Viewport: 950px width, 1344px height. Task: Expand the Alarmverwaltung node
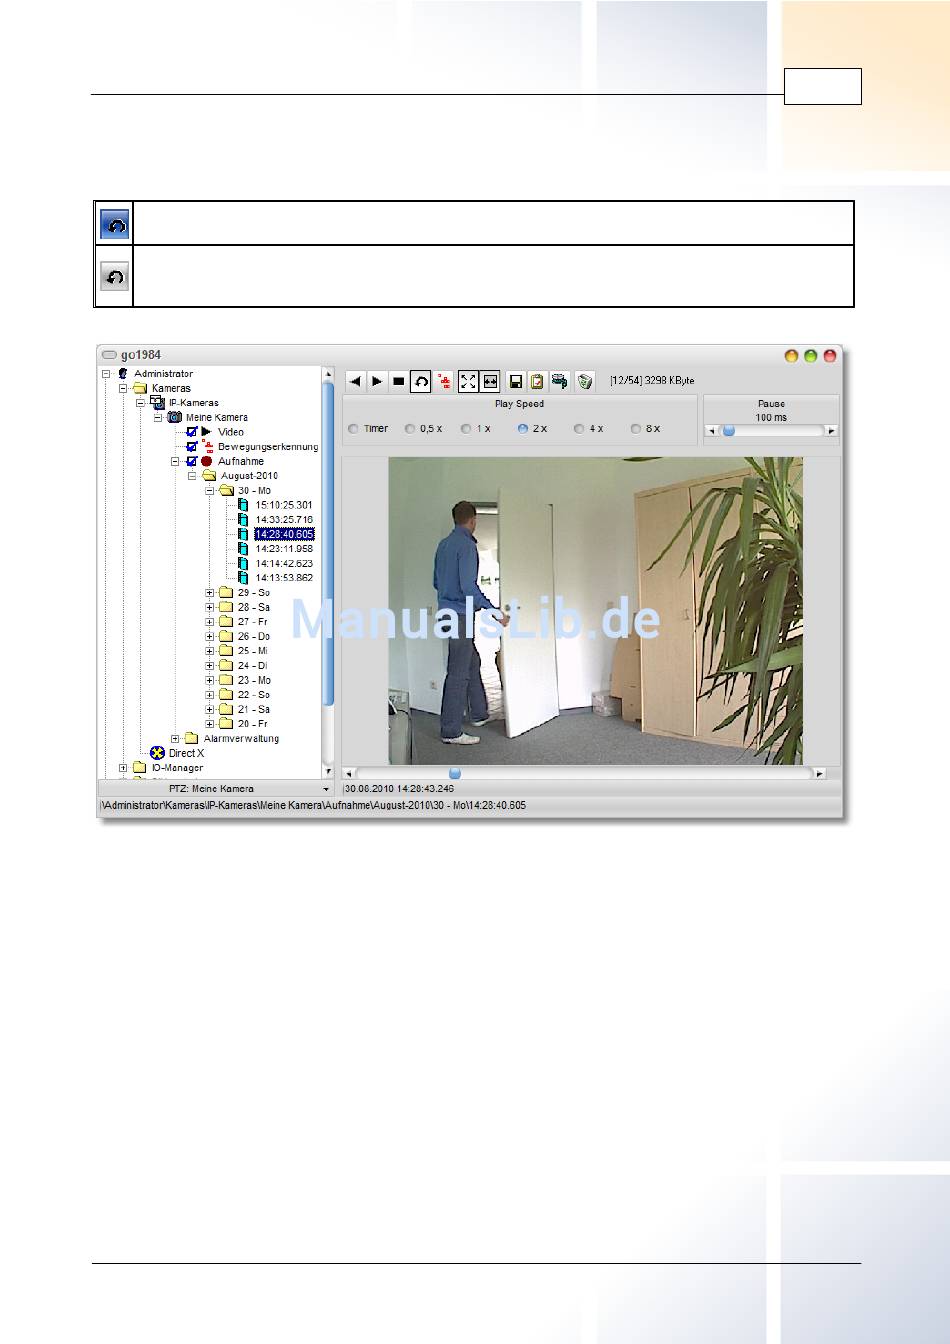click(175, 739)
